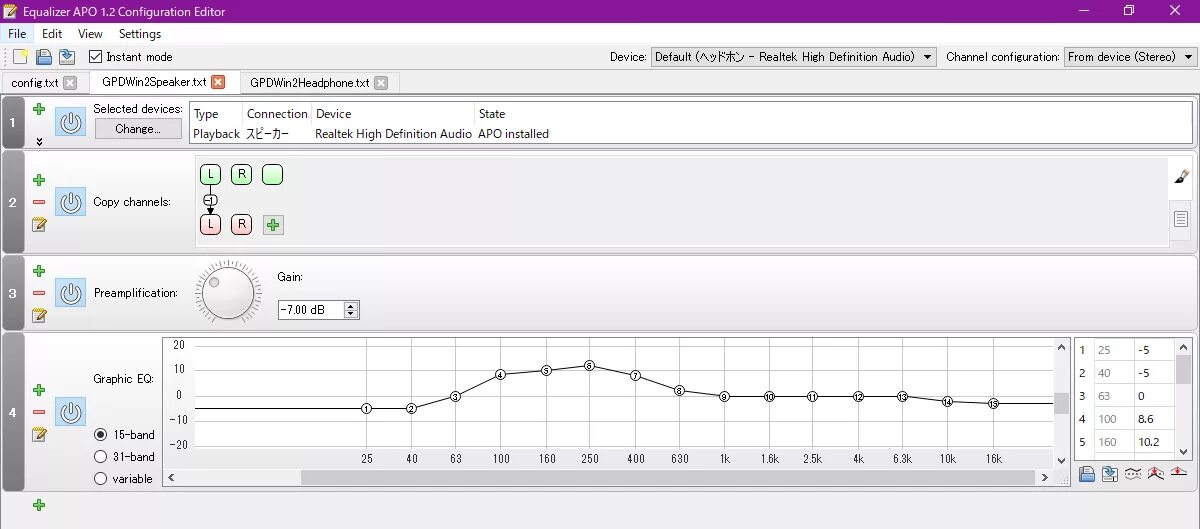The width and height of the screenshot is (1200, 529).
Task: Select the green L input channel node
Action: point(210,175)
